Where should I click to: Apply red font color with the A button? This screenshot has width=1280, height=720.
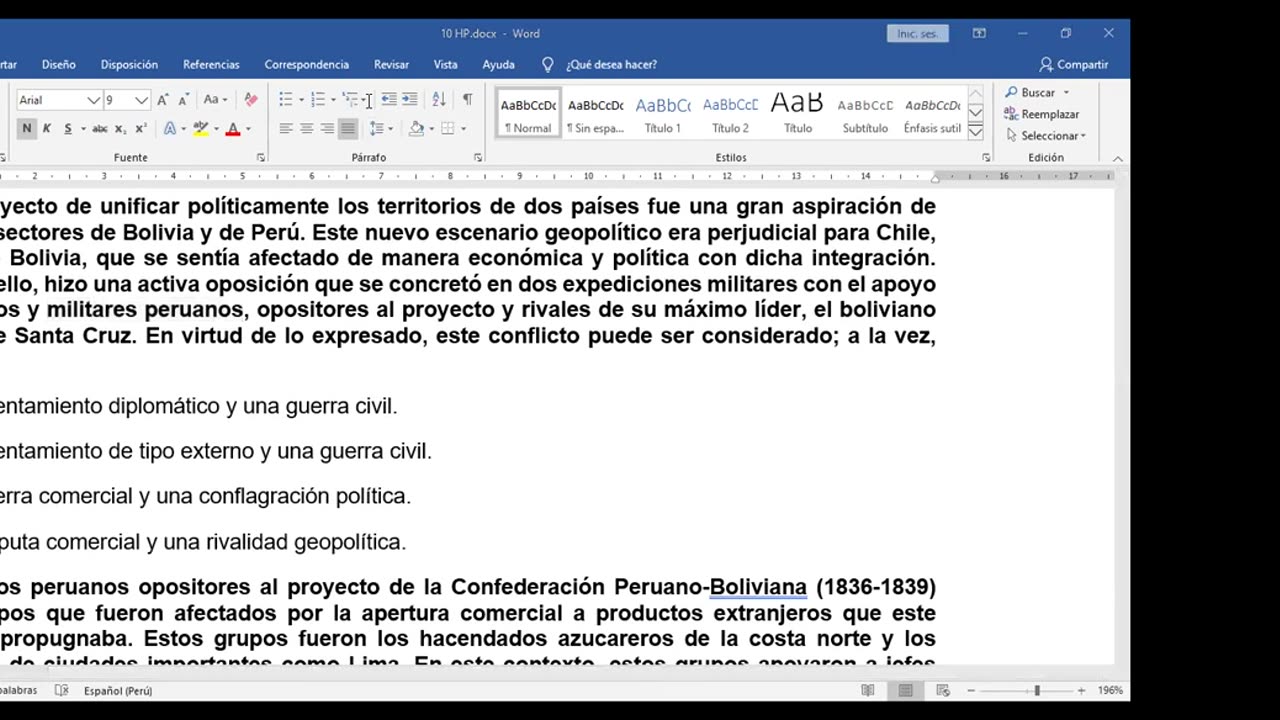(233, 129)
